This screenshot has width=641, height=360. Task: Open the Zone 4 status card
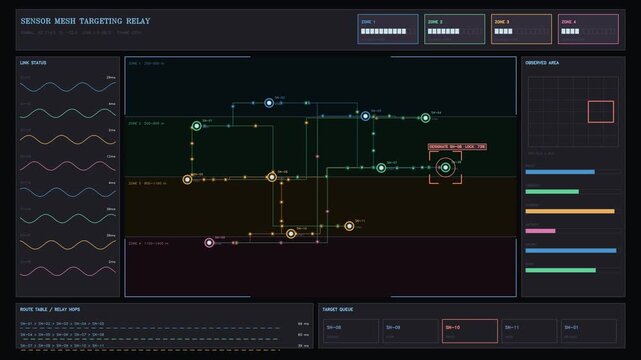pos(588,29)
